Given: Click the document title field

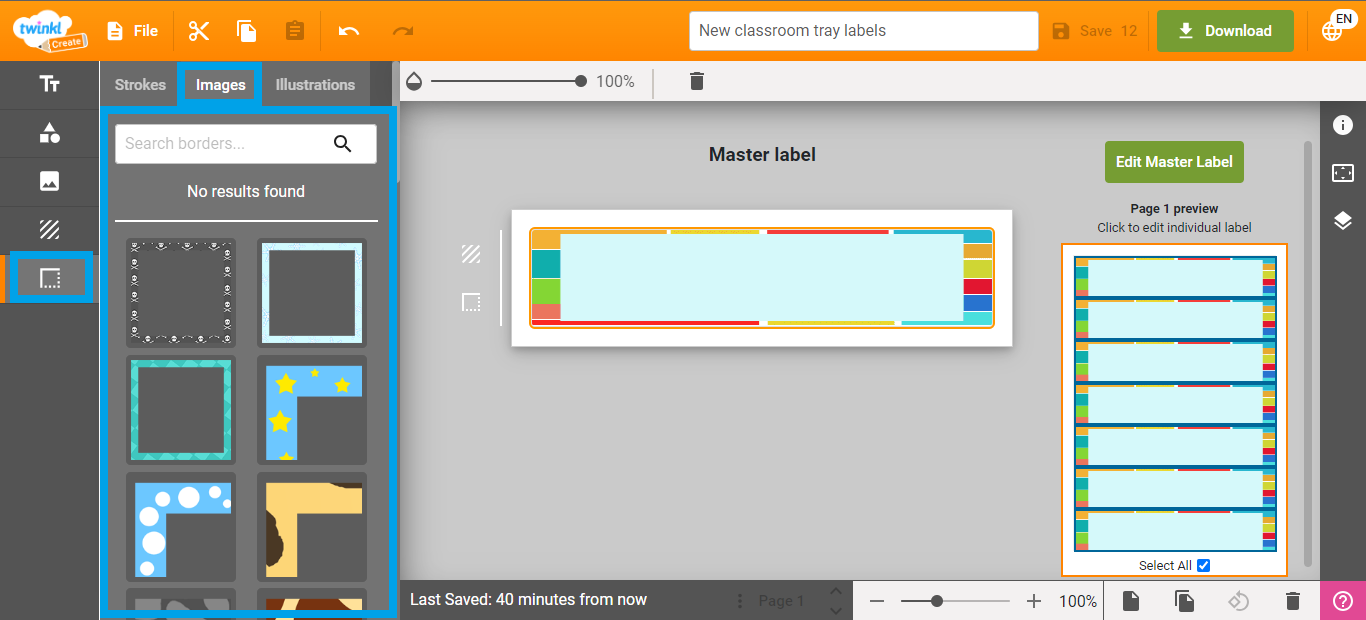Looking at the screenshot, I should tap(864, 31).
